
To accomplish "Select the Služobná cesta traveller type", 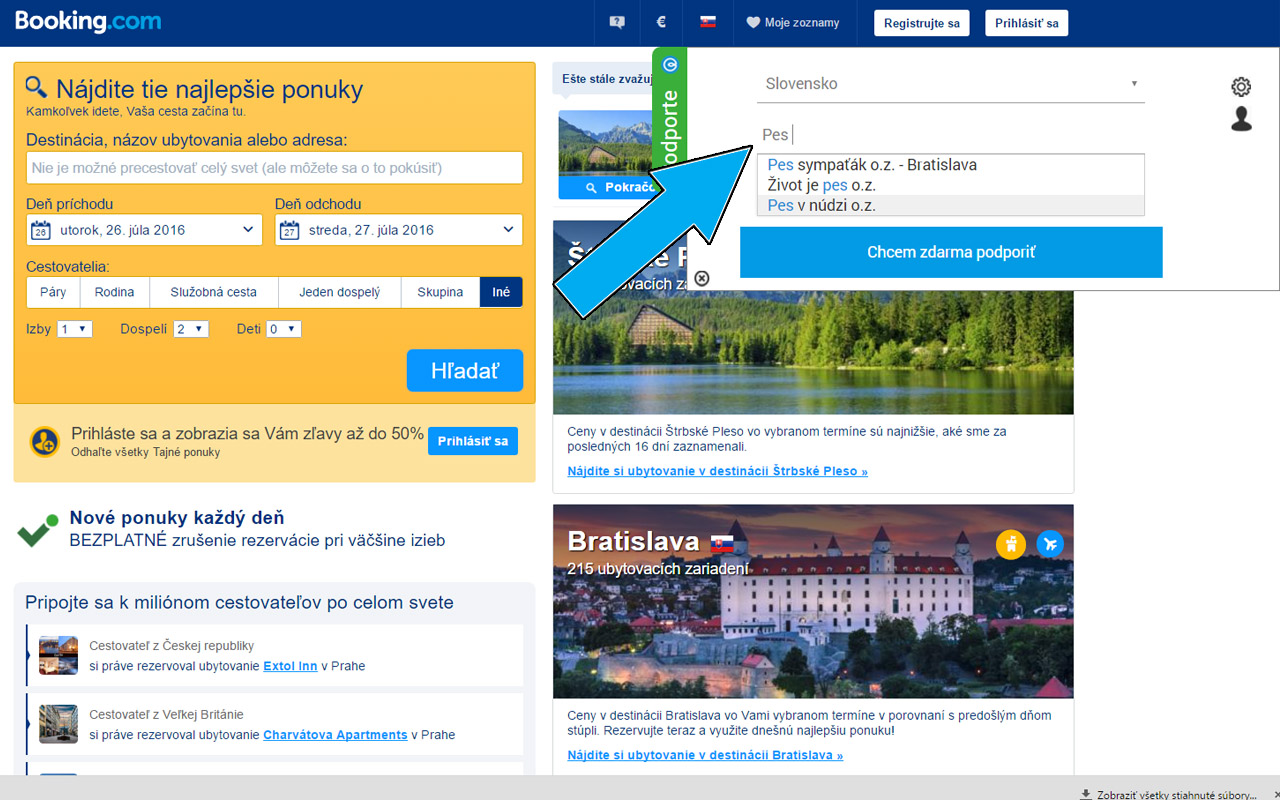I will pyautogui.click(x=213, y=292).
